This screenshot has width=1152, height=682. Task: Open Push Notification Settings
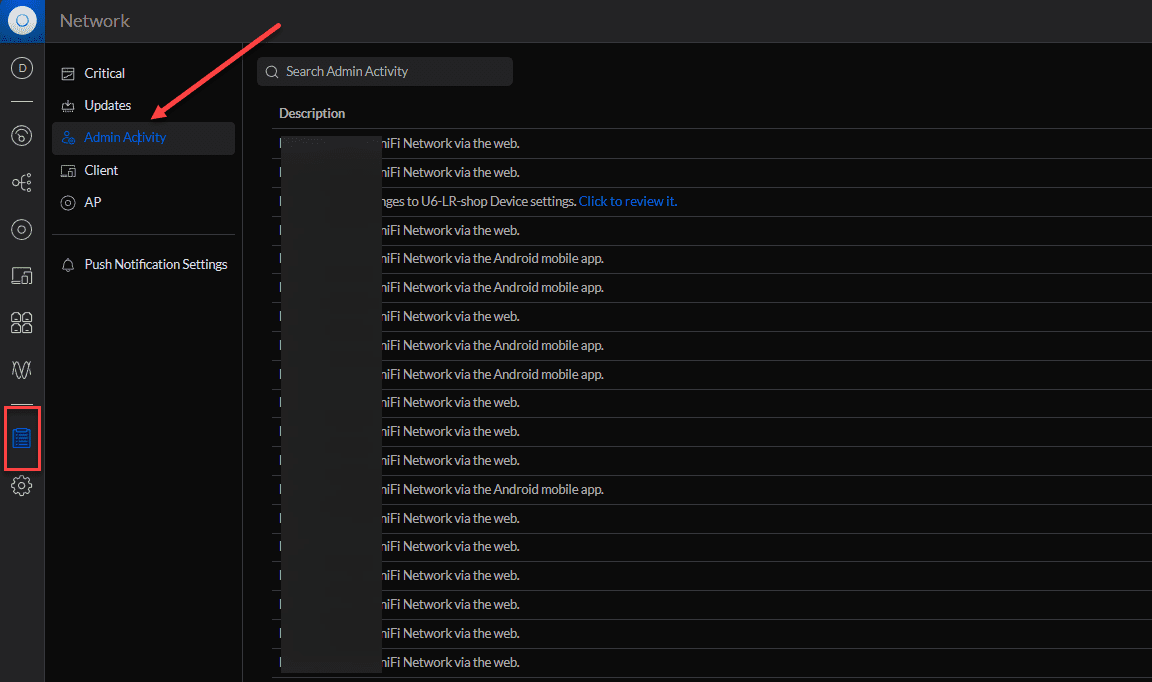[143, 265]
